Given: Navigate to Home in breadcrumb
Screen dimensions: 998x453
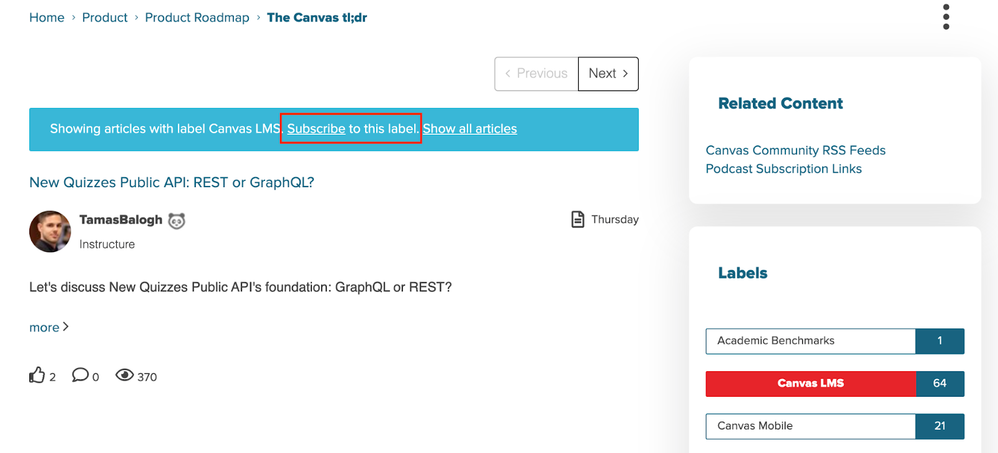Looking at the screenshot, I should (x=46, y=17).
